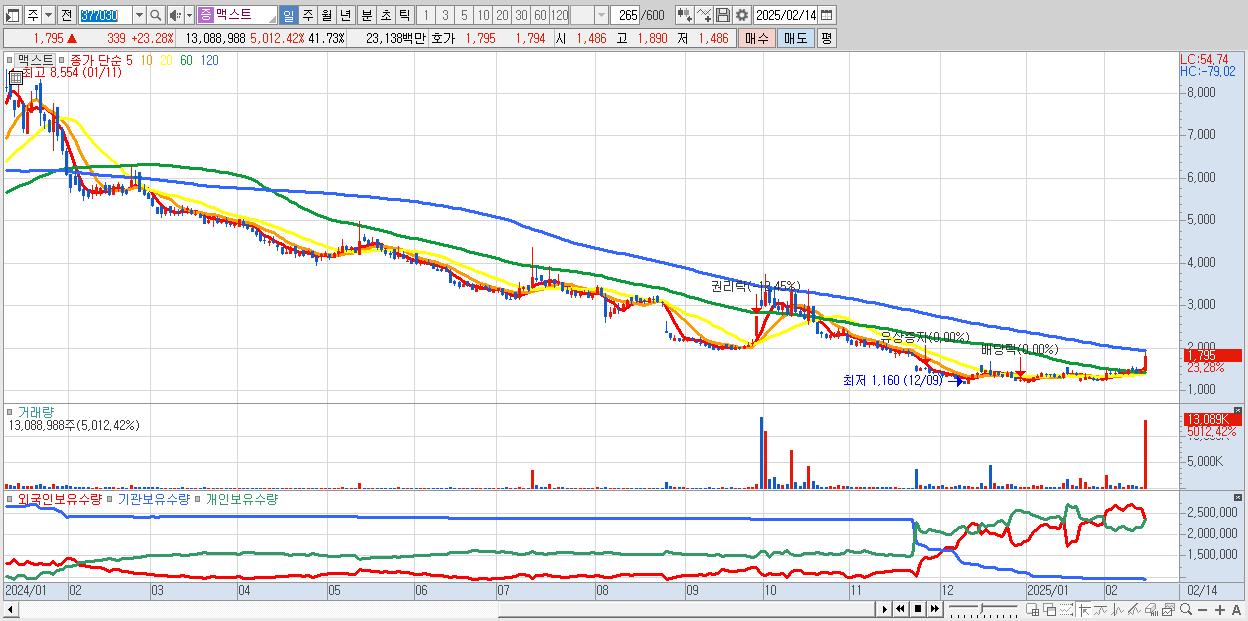Add line study with line-plus icon
Screen dimensions: 1248x621
(x=704, y=15)
